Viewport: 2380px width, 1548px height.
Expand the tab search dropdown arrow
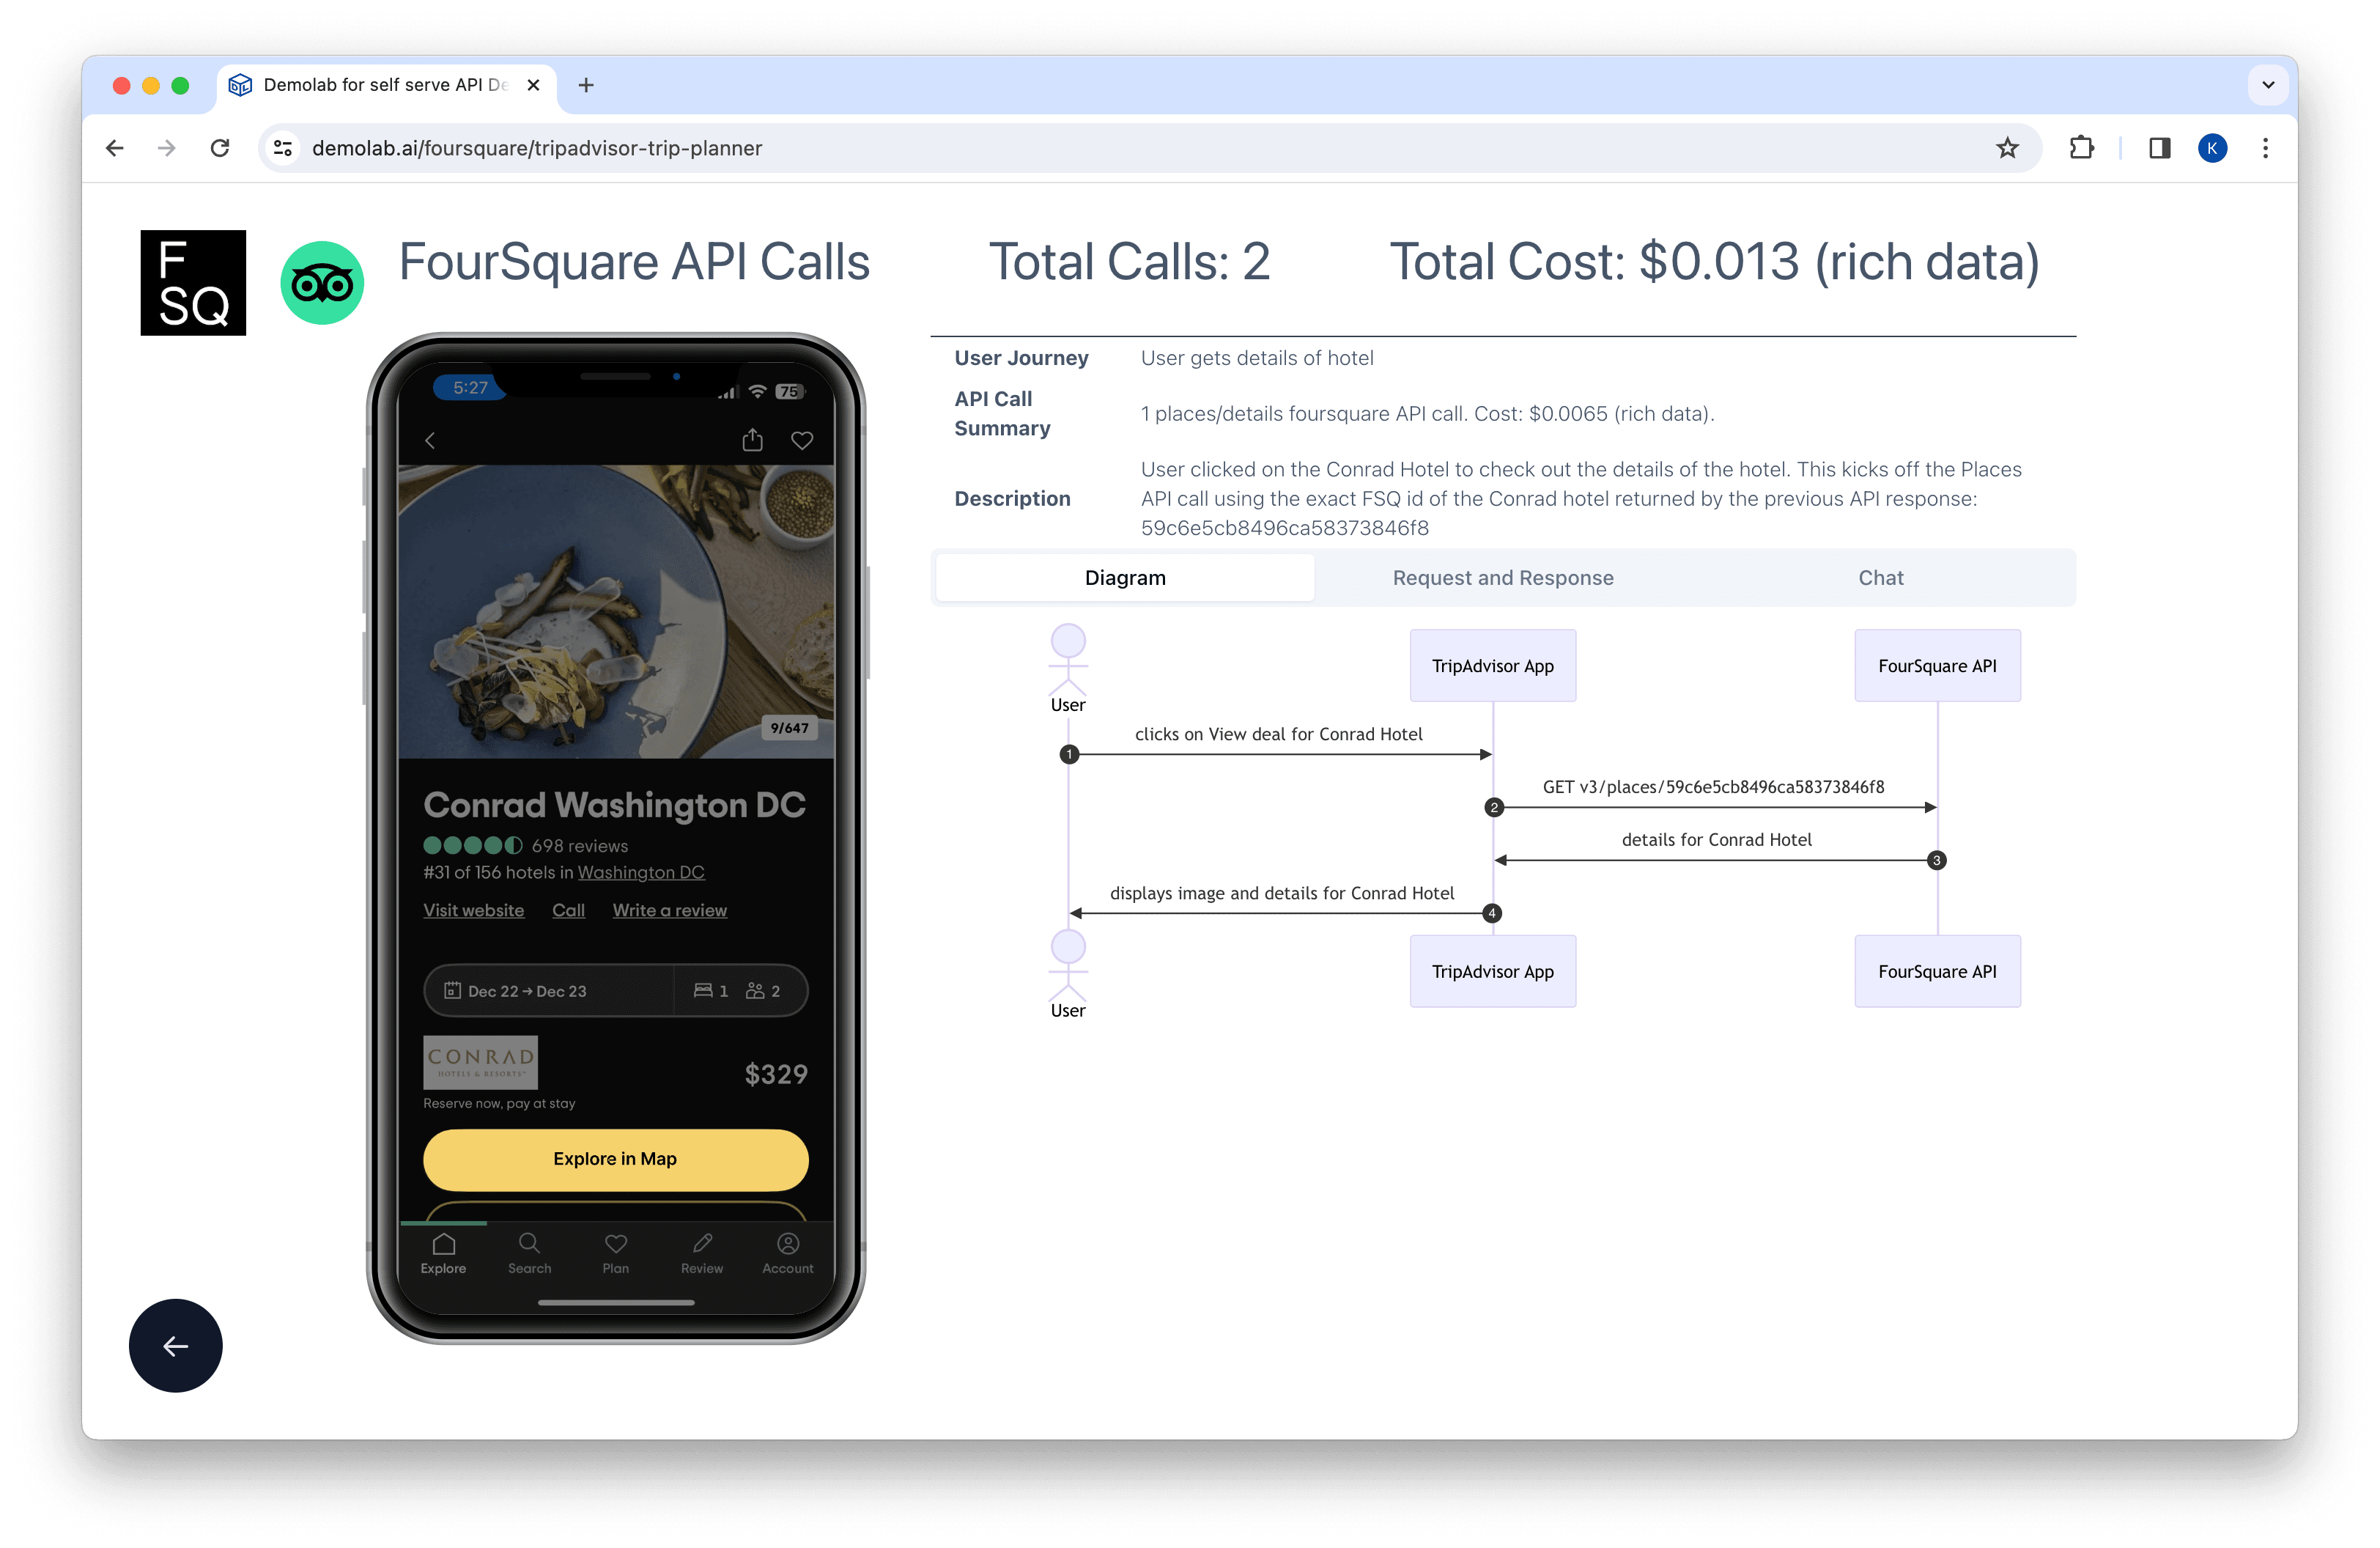(x=2268, y=85)
